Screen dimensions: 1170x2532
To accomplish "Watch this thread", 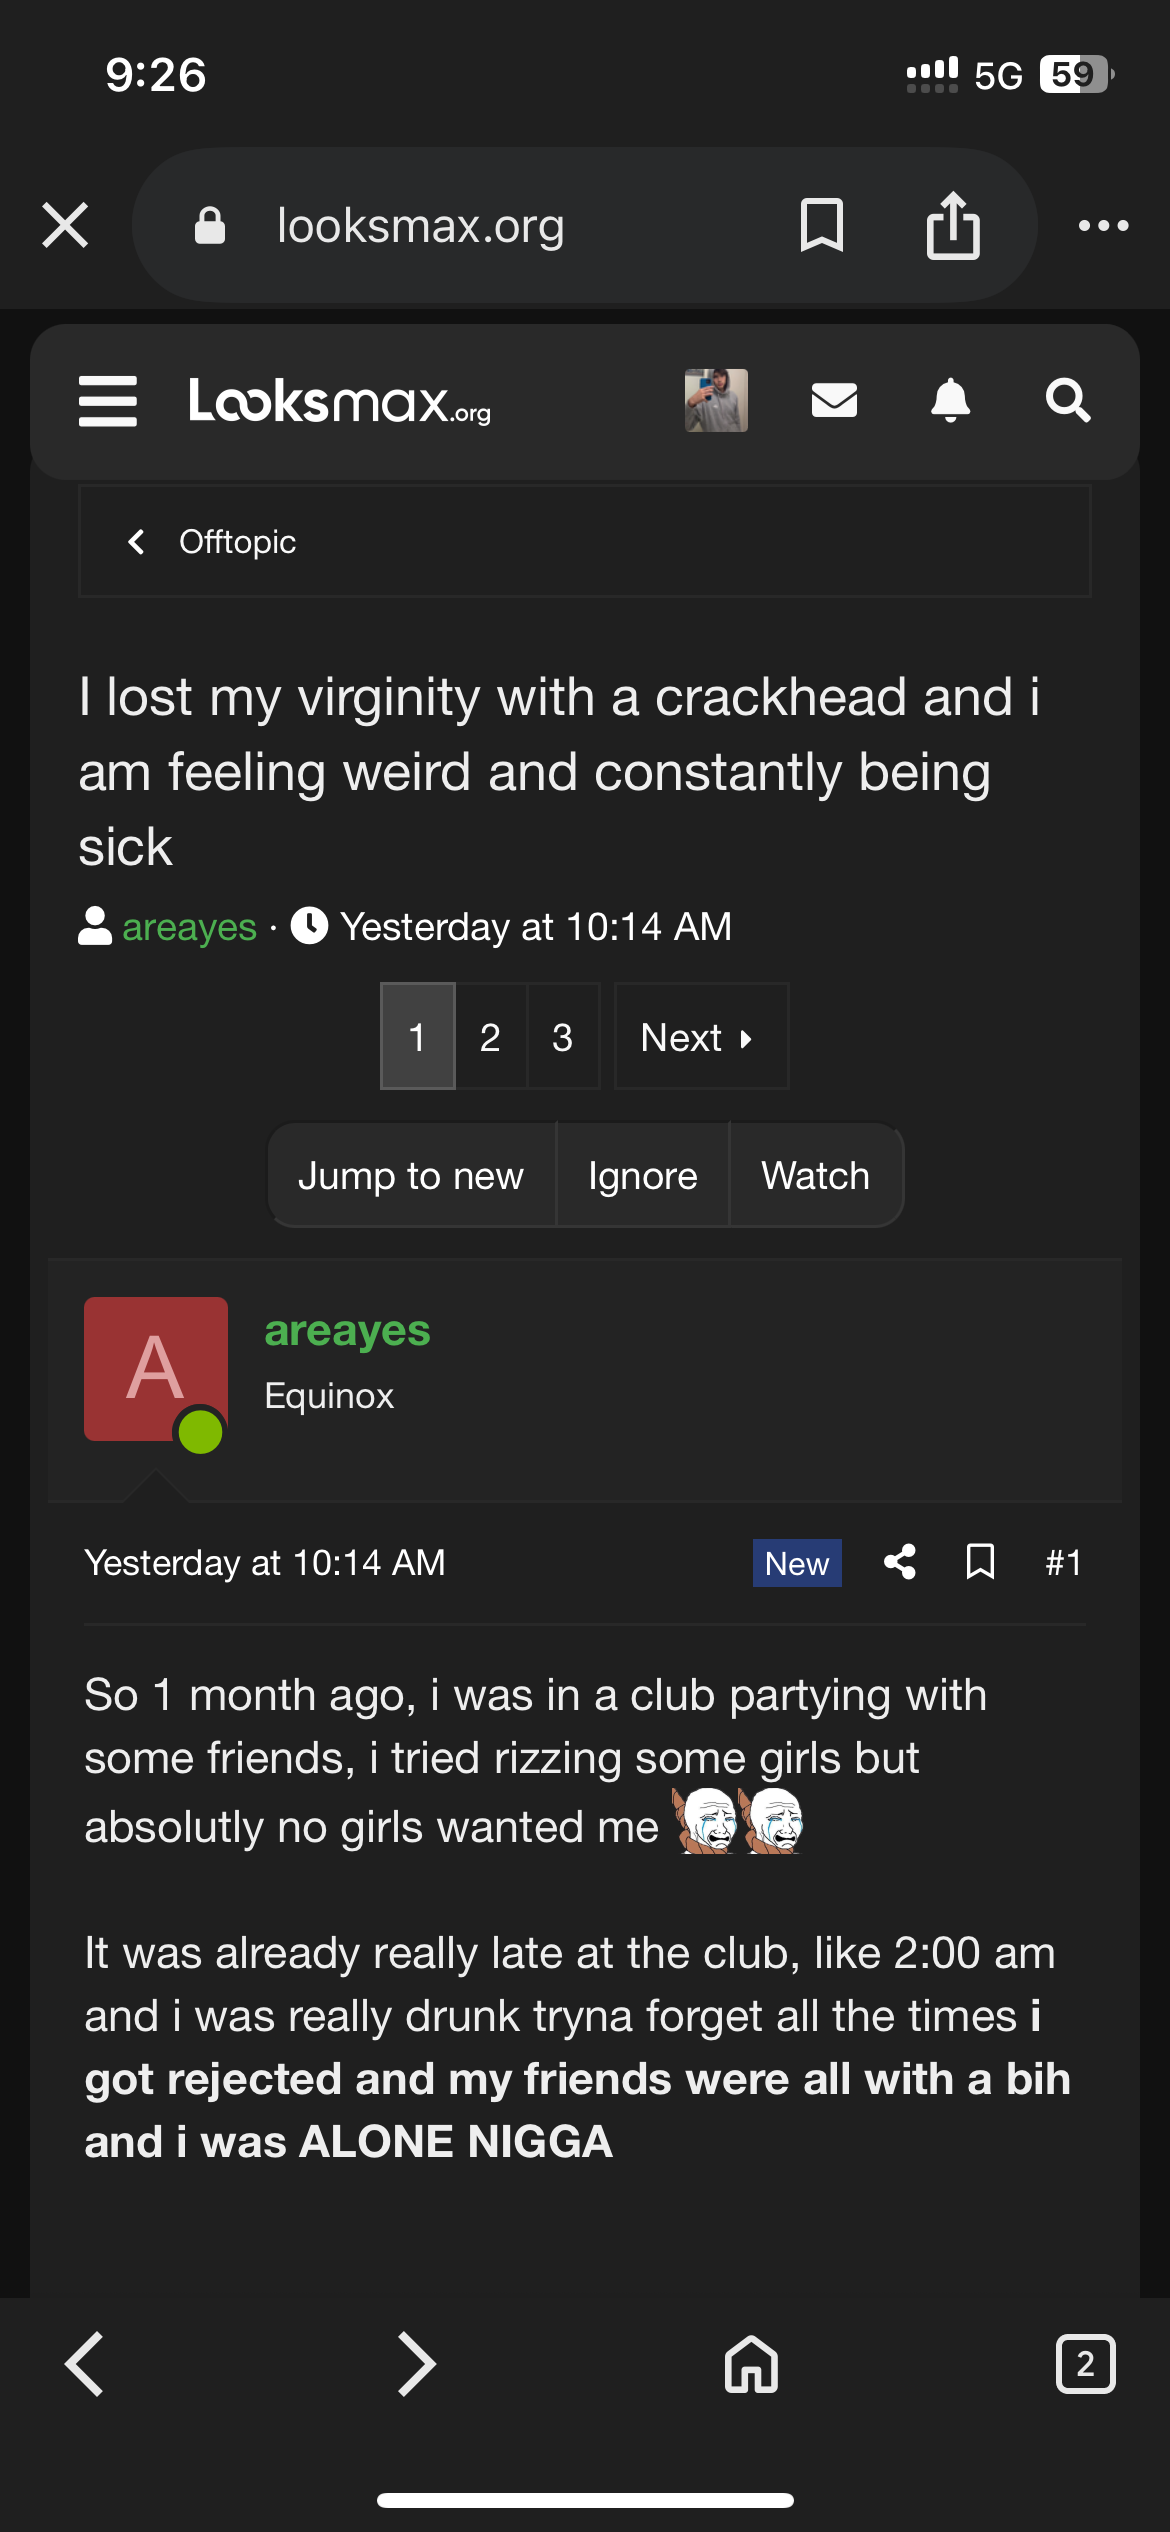I will 816,1176.
